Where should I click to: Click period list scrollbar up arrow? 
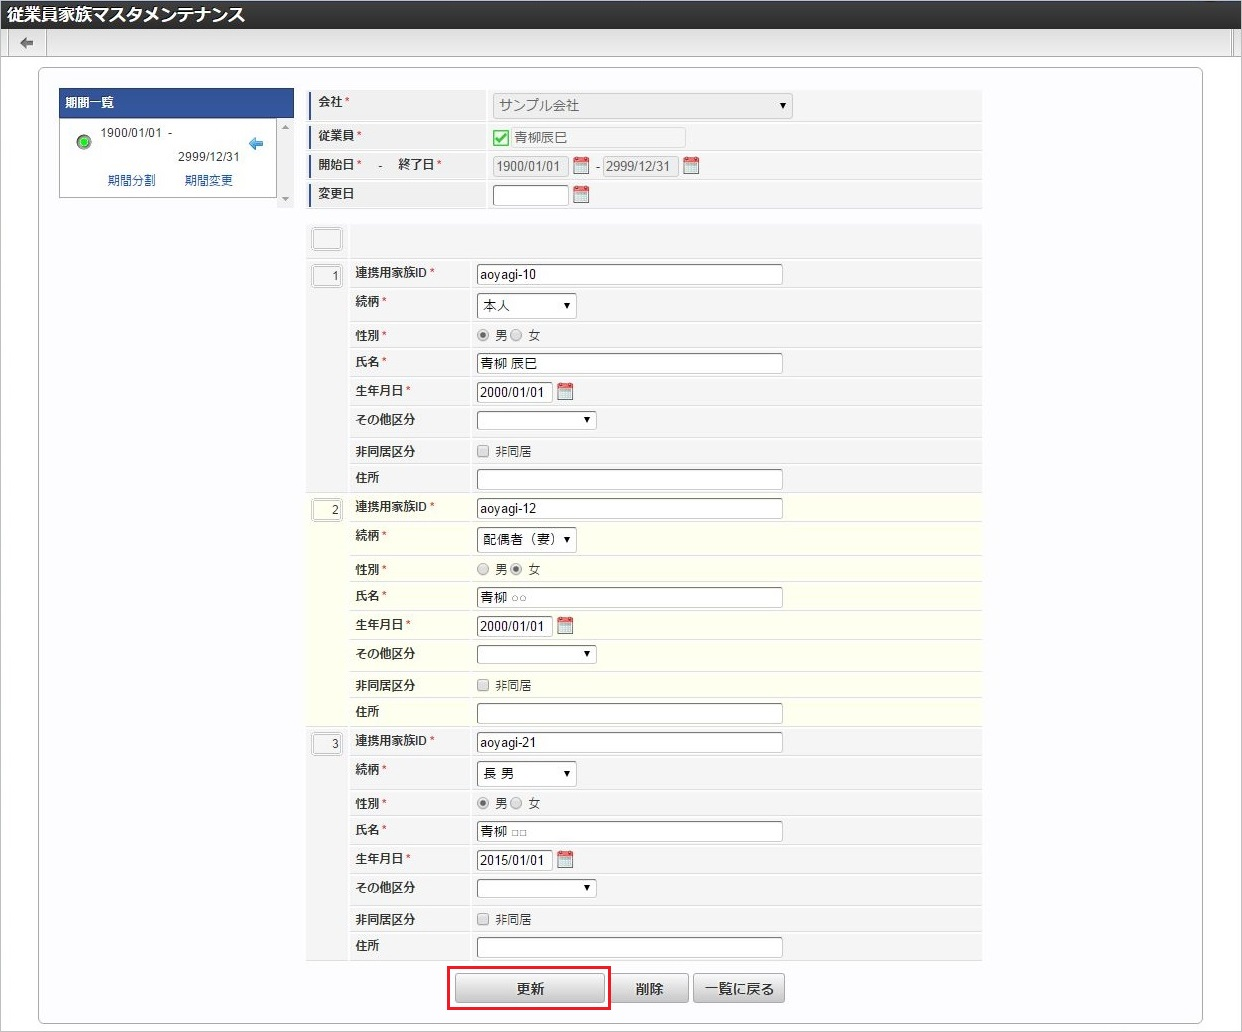tap(286, 127)
